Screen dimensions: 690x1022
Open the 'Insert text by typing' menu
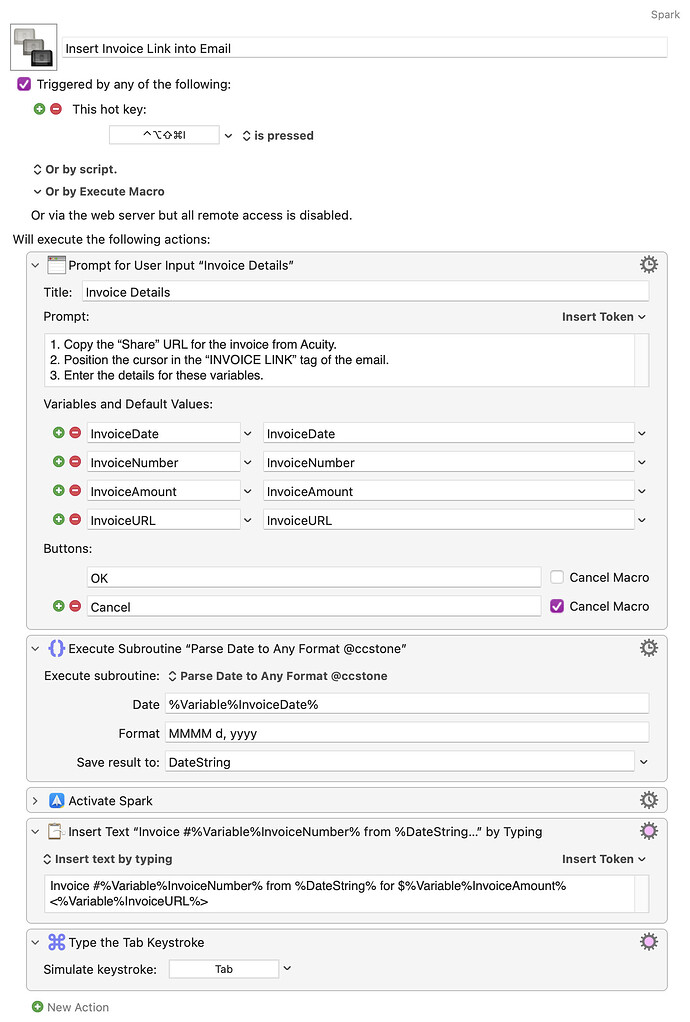108,859
